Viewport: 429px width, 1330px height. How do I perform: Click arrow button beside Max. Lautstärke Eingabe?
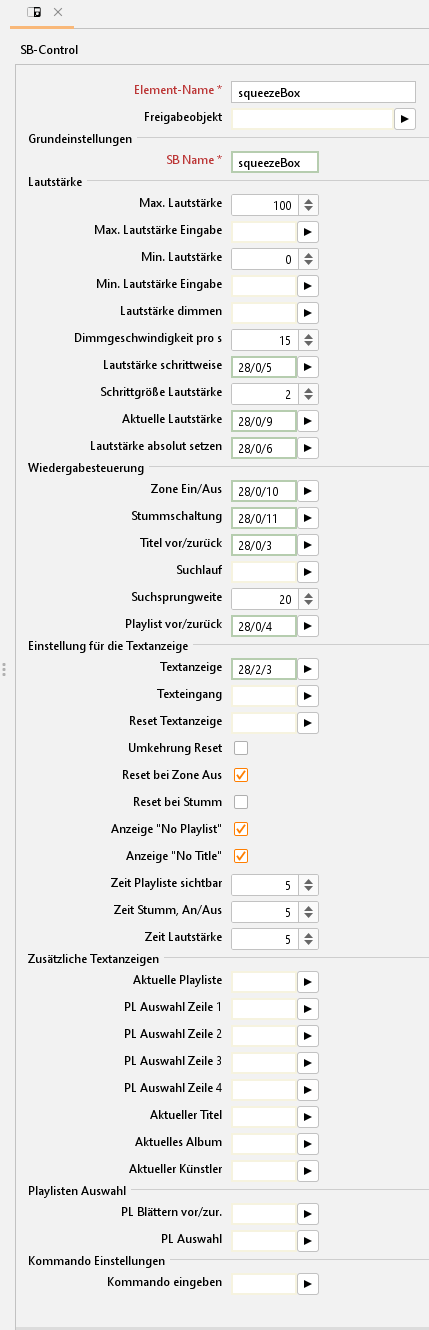click(308, 231)
